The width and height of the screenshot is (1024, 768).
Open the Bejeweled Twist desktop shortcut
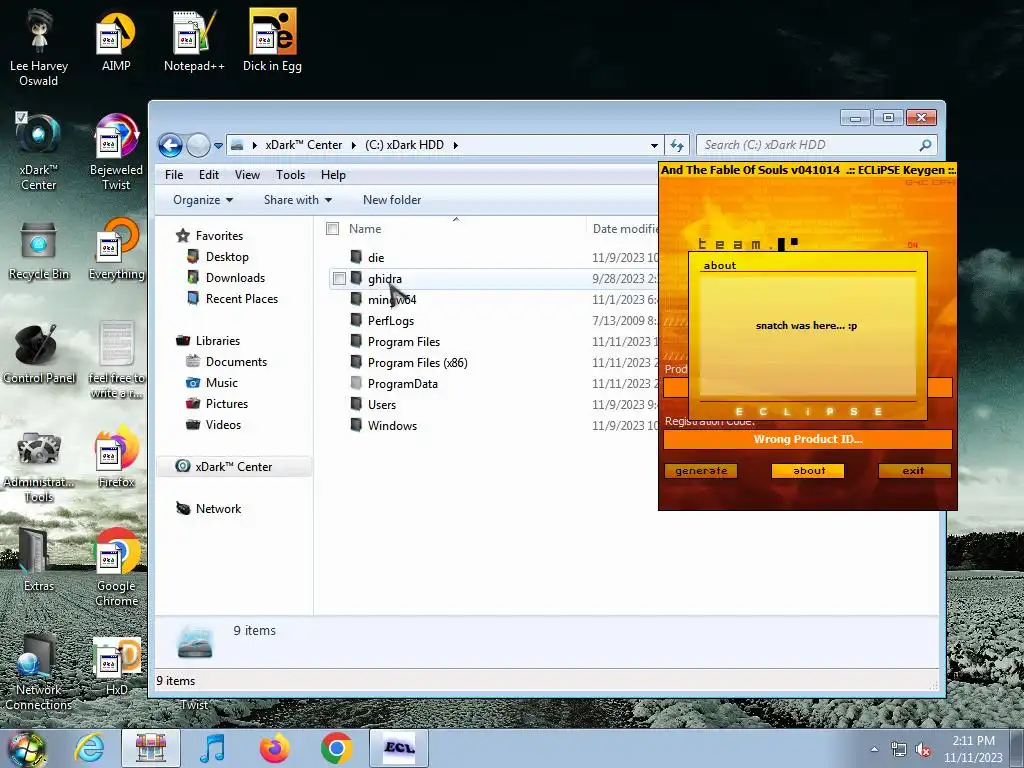point(116,152)
